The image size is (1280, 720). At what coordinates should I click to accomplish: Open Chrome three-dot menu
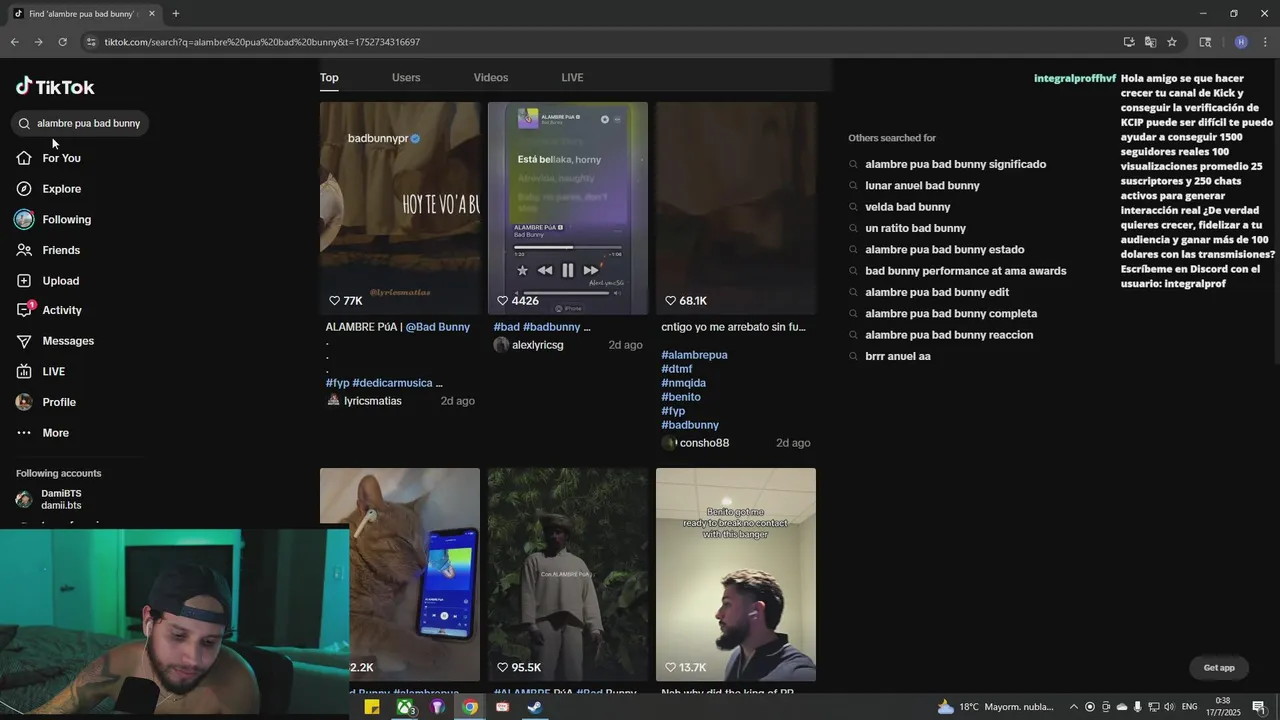pos(1266,42)
